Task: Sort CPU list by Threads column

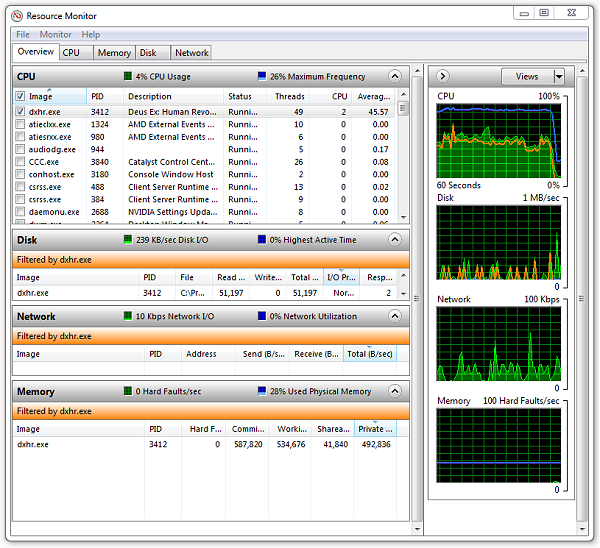Action: pos(290,97)
